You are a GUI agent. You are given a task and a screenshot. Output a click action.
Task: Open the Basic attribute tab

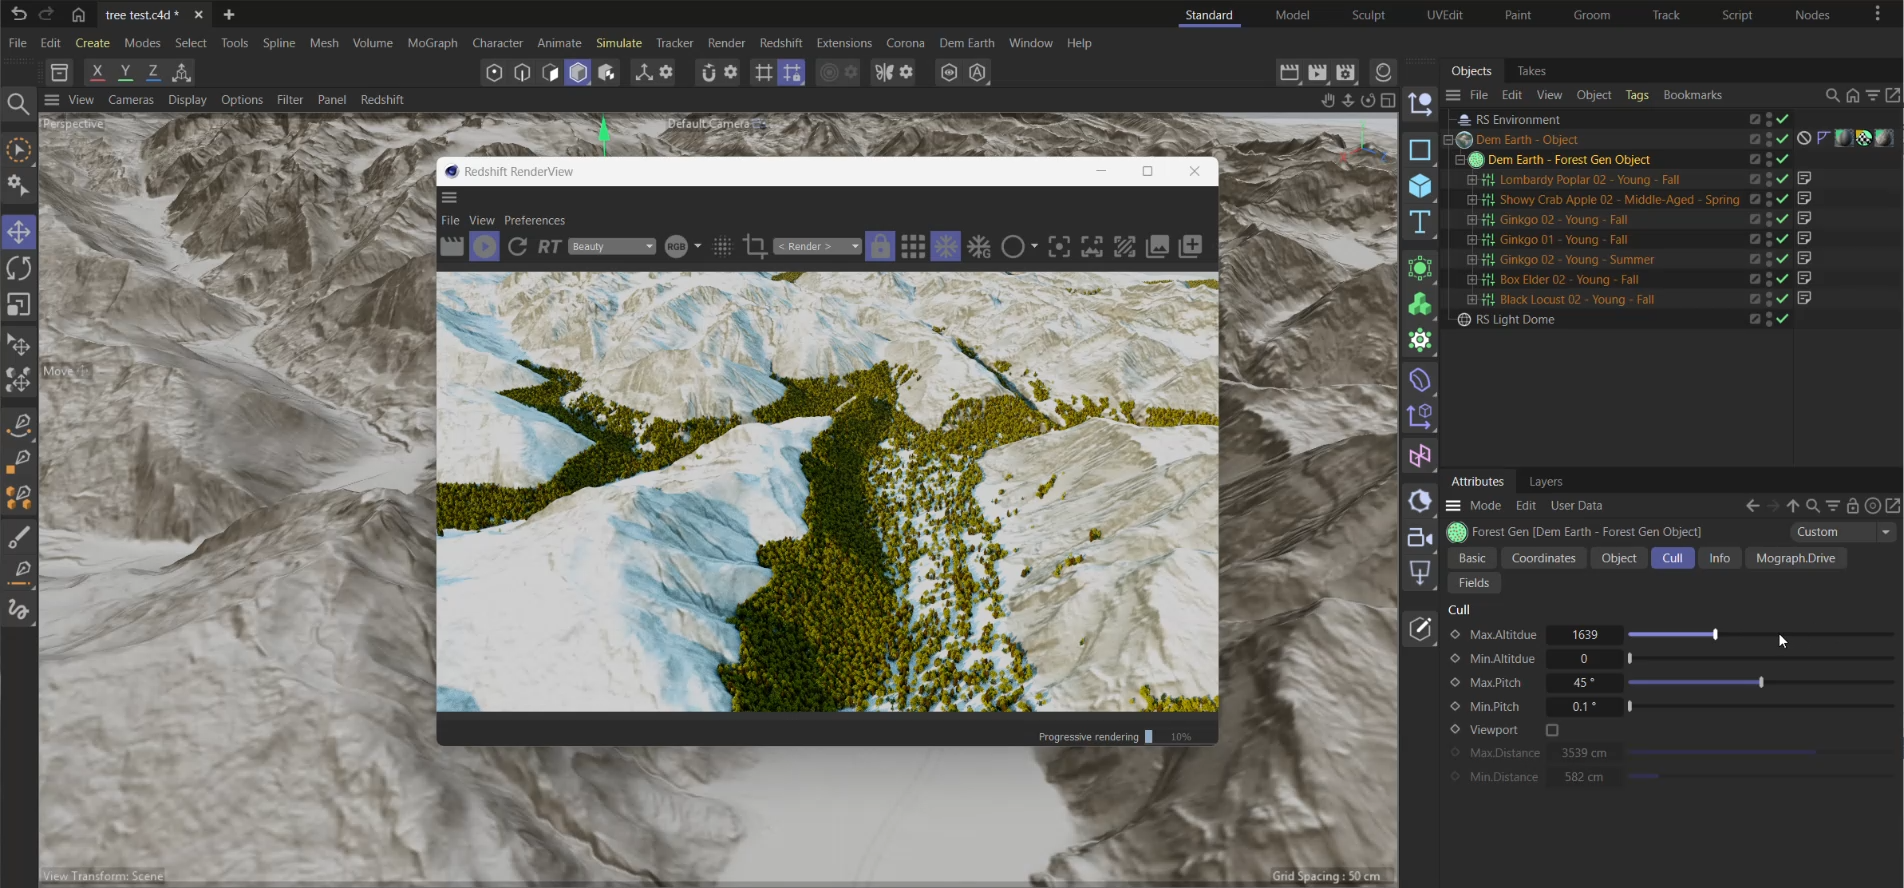(1472, 558)
